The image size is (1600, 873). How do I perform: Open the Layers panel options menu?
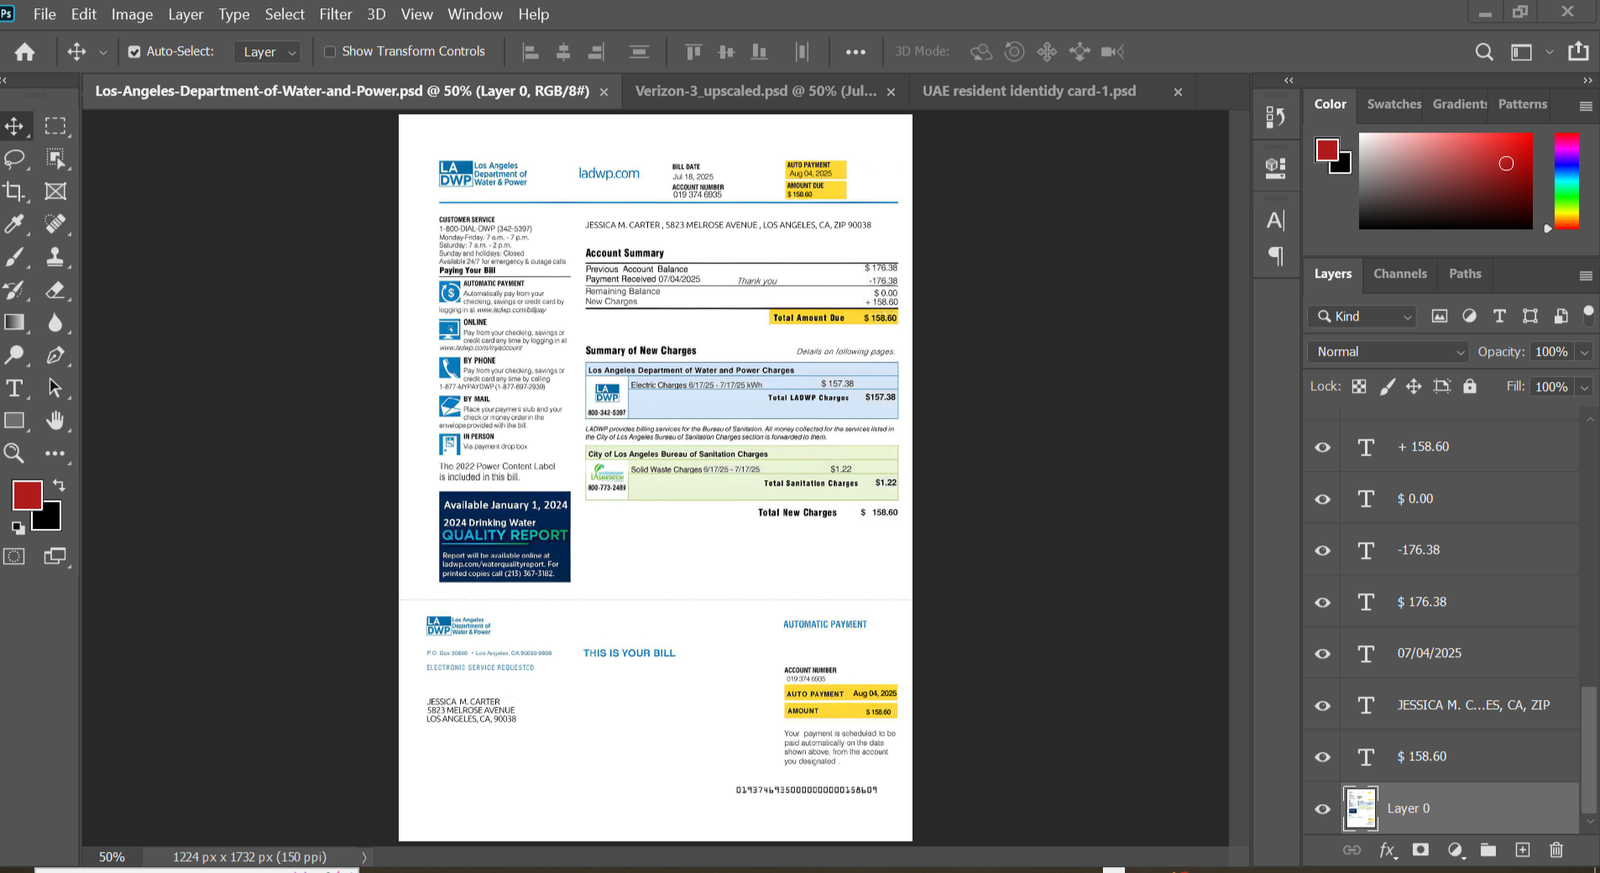click(x=1586, y=275)
